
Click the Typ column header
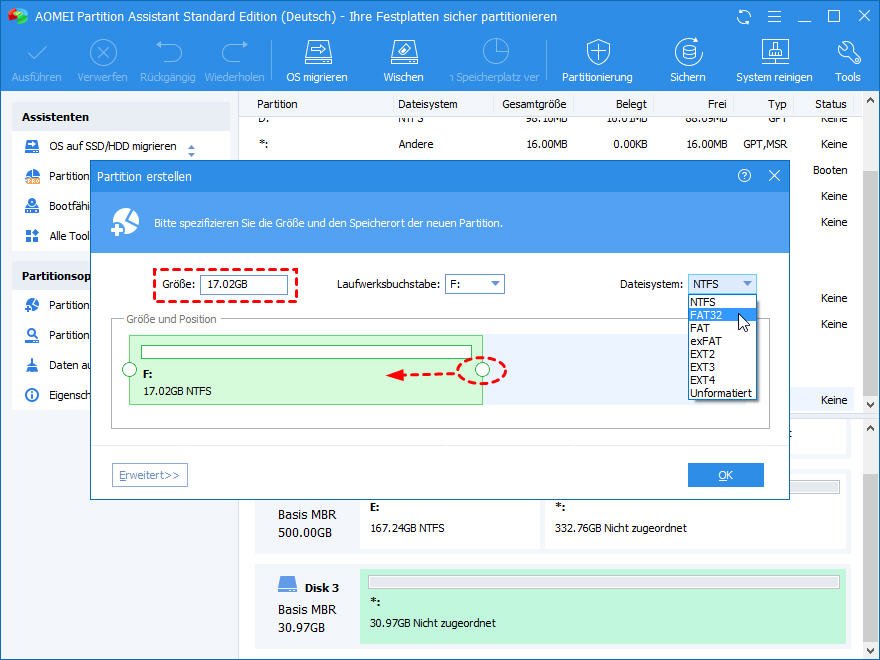(x=777, y=104)
